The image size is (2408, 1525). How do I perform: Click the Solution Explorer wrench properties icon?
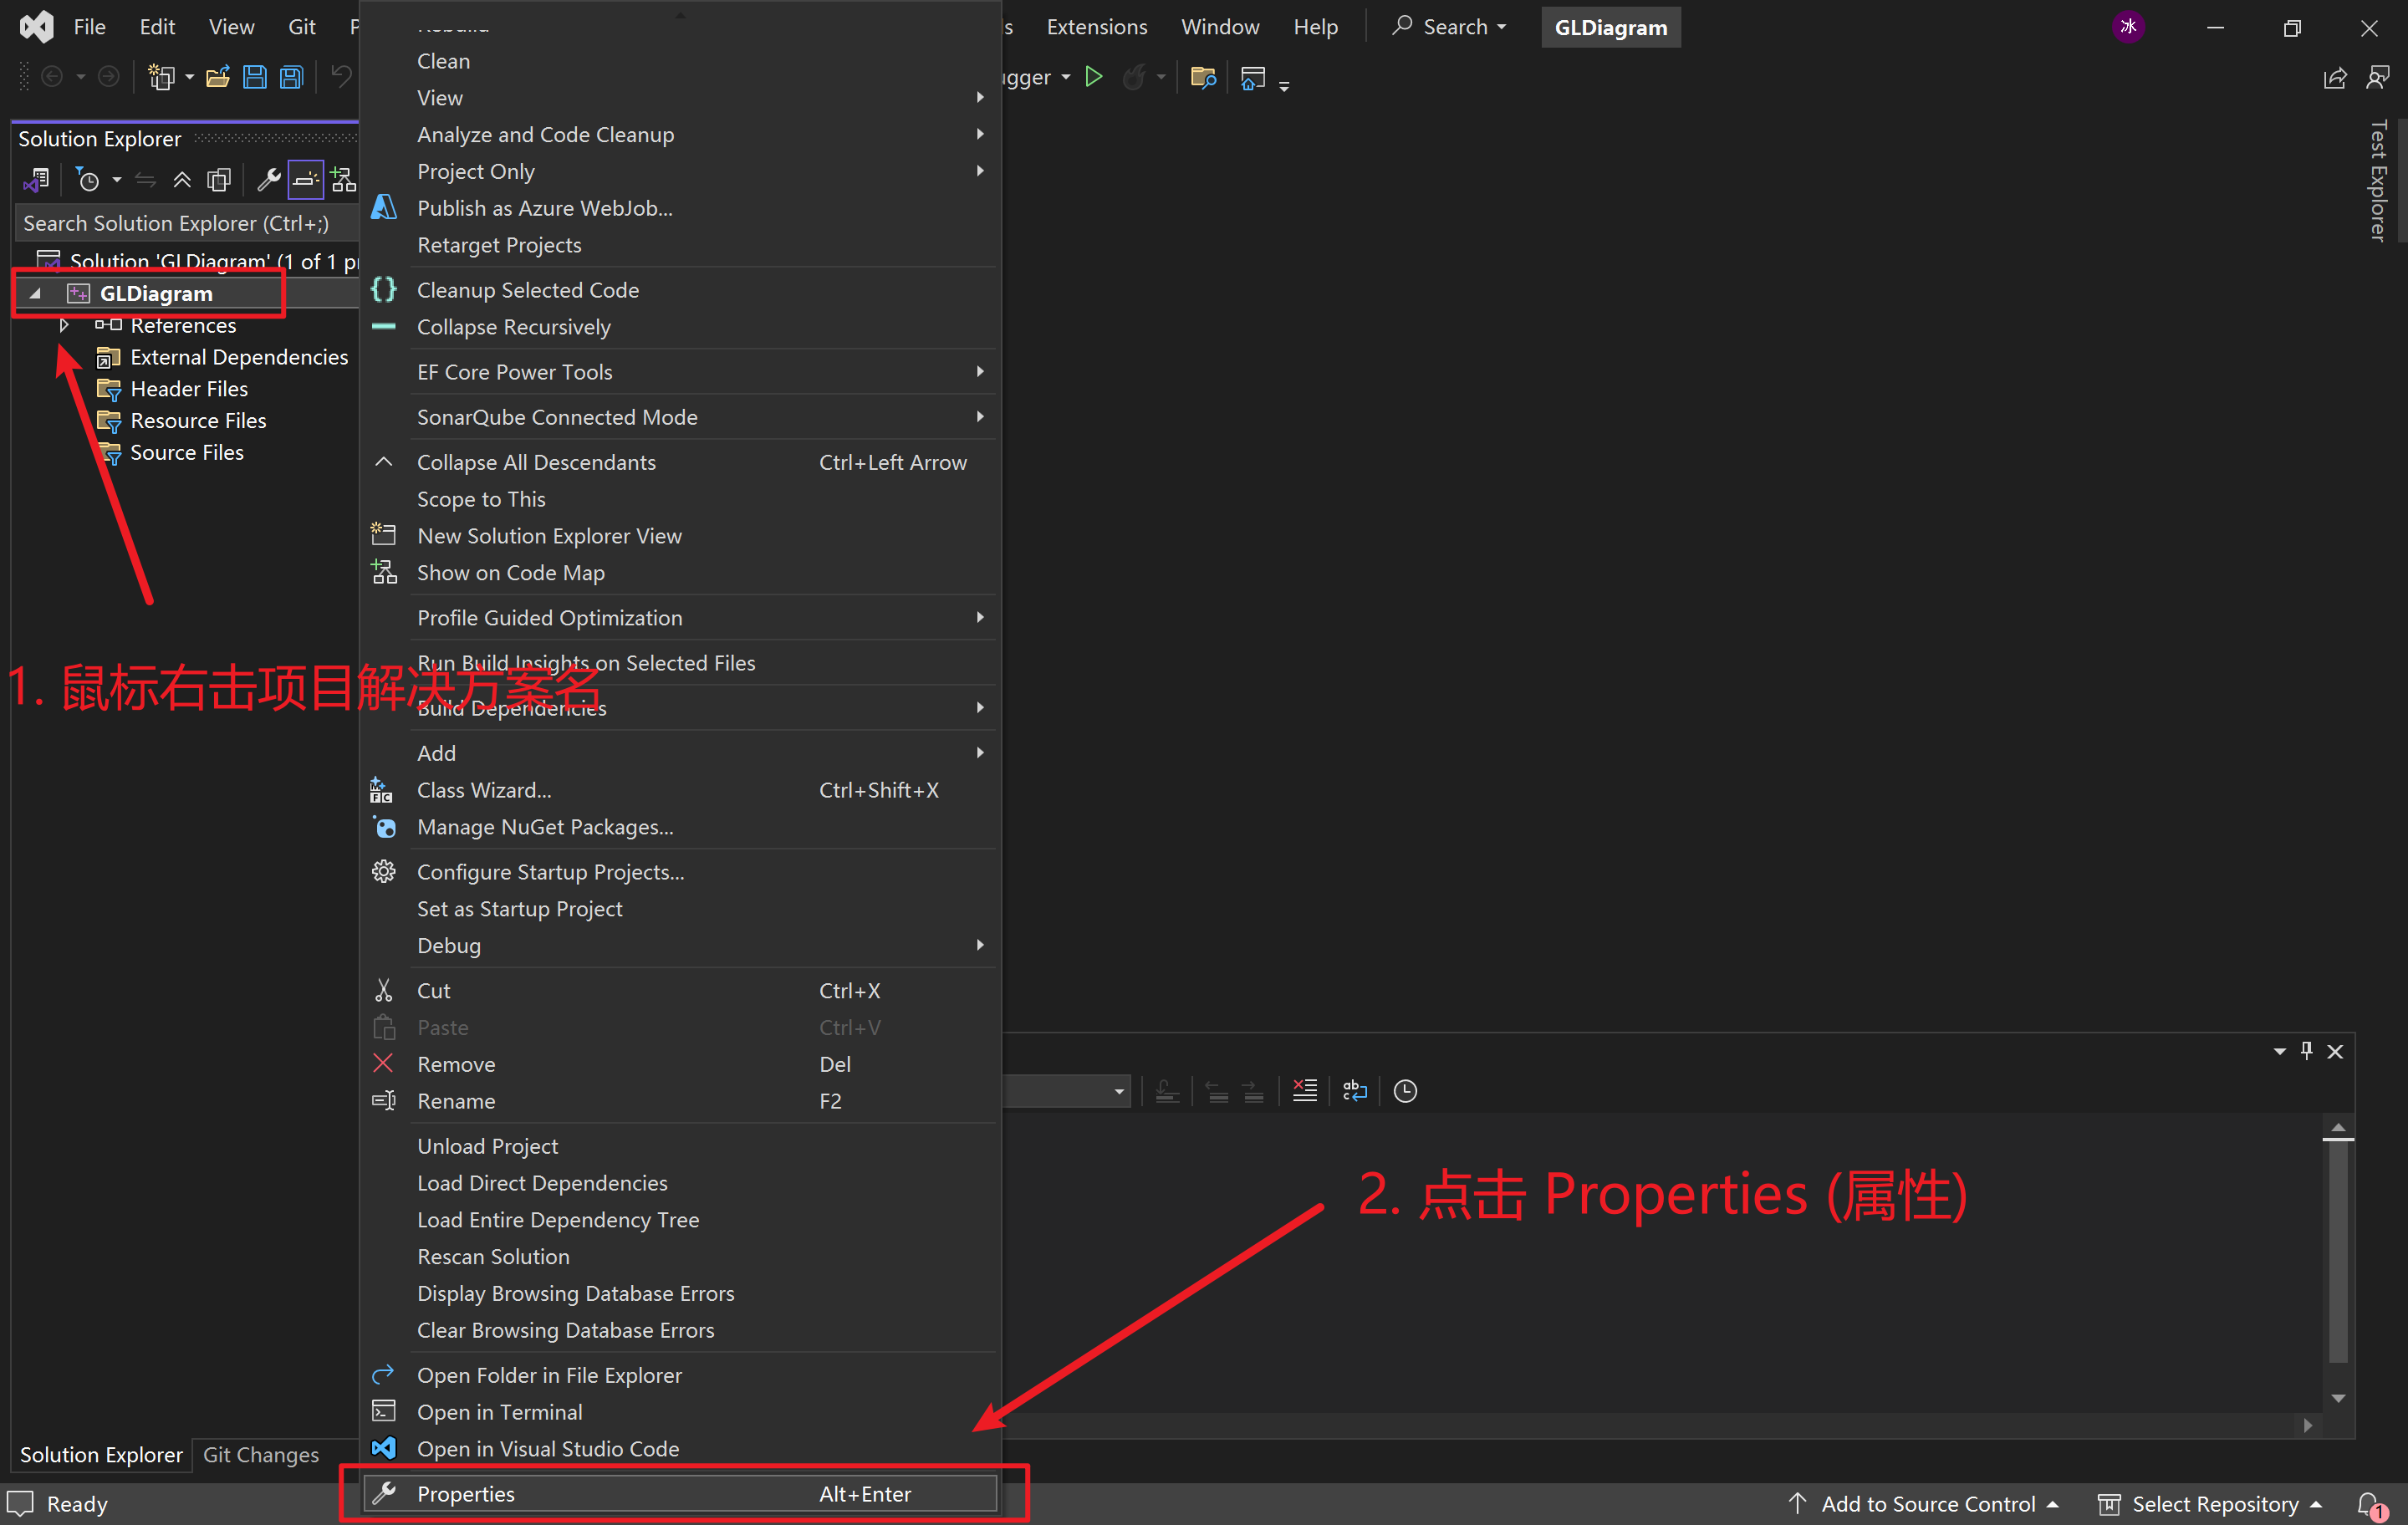point(268,180)
